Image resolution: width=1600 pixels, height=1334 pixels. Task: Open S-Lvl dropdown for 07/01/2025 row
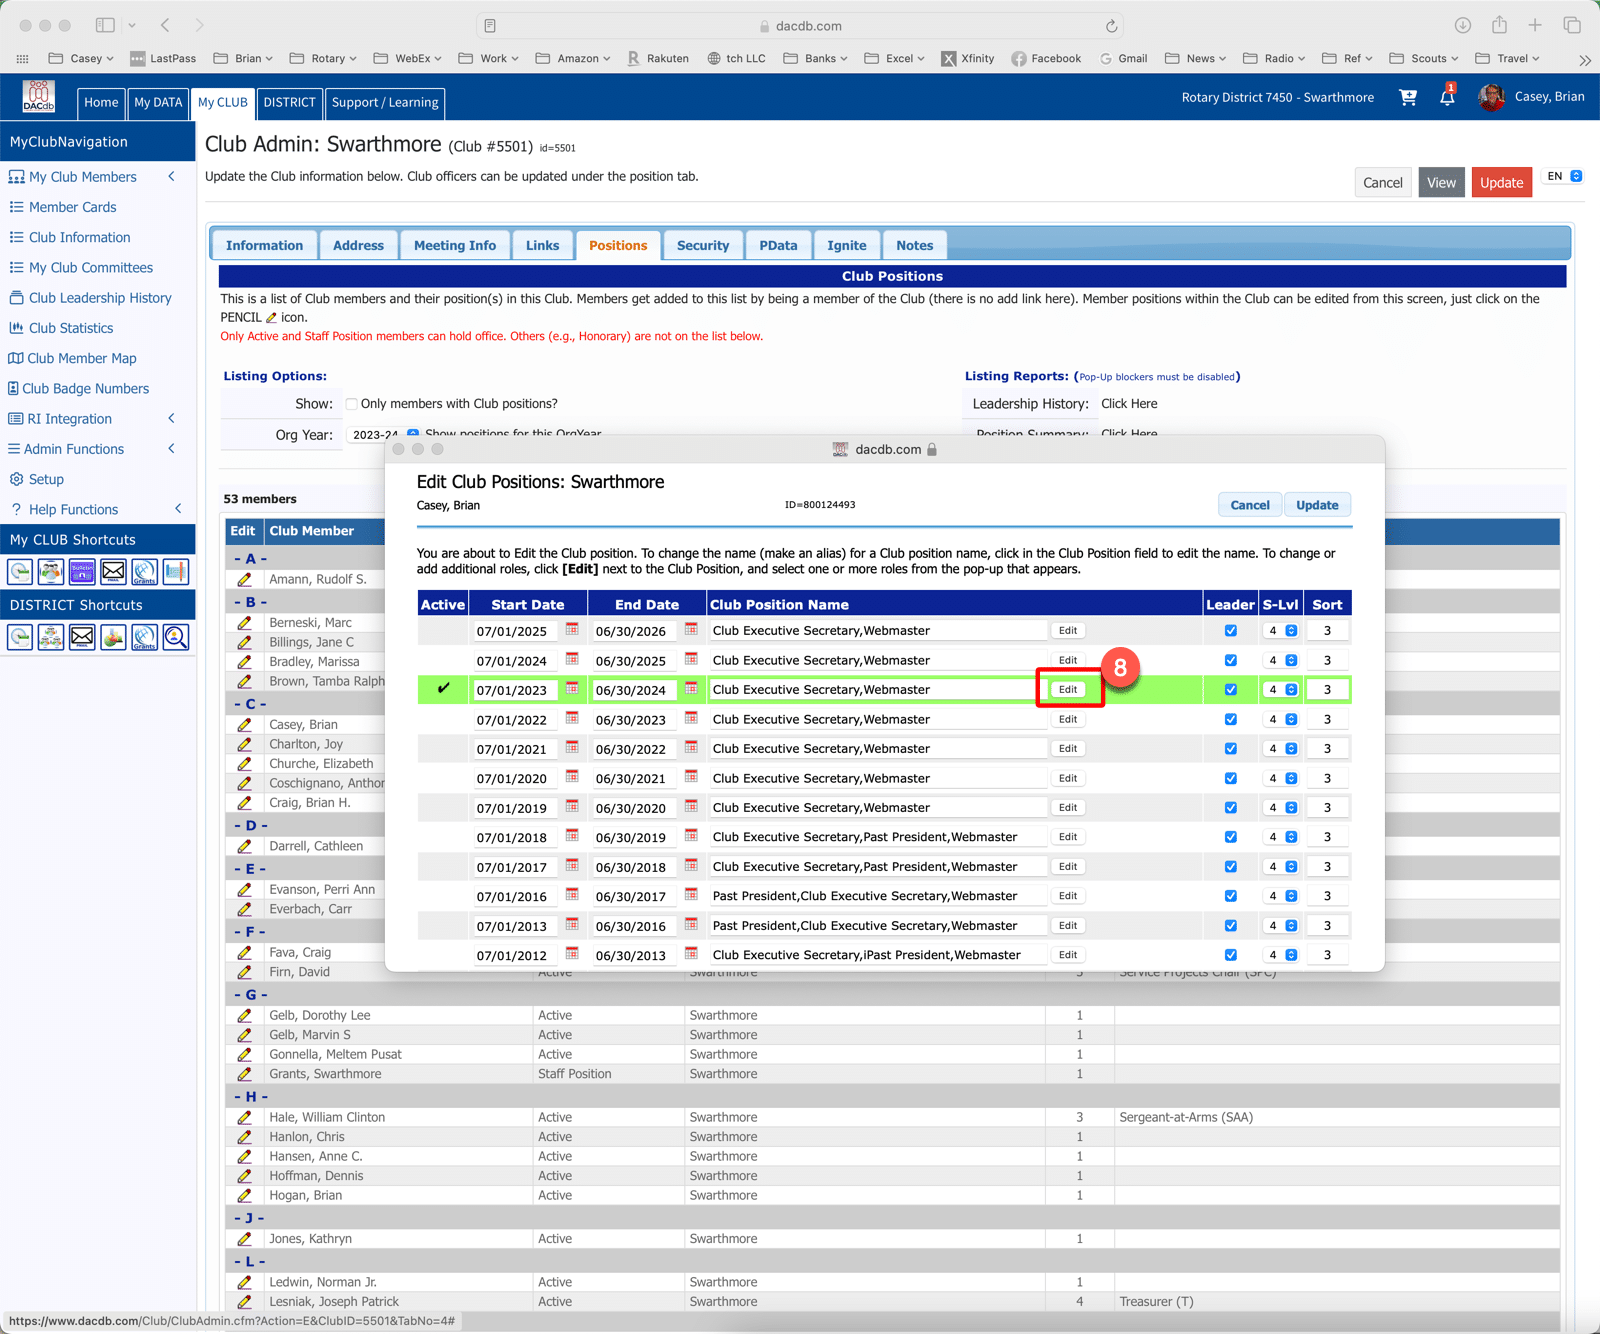coord(1281,631)
